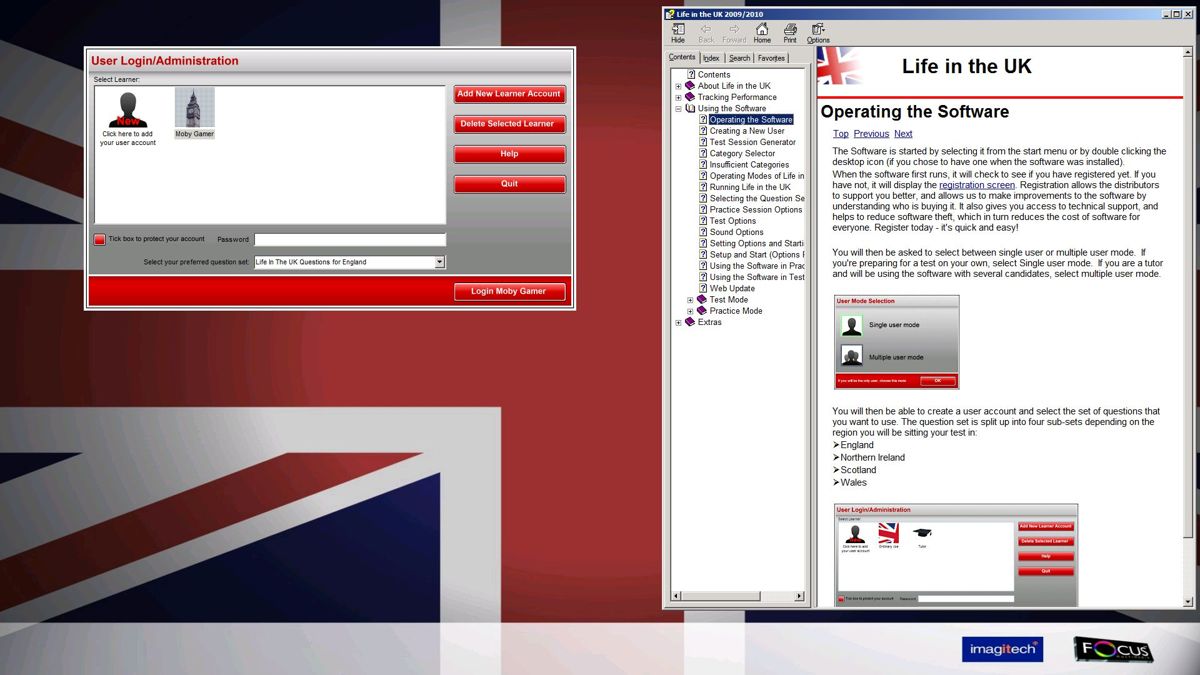Select the new user silhouette icon
Viewport: 1200px width, 675px height.
pos(128,109)
